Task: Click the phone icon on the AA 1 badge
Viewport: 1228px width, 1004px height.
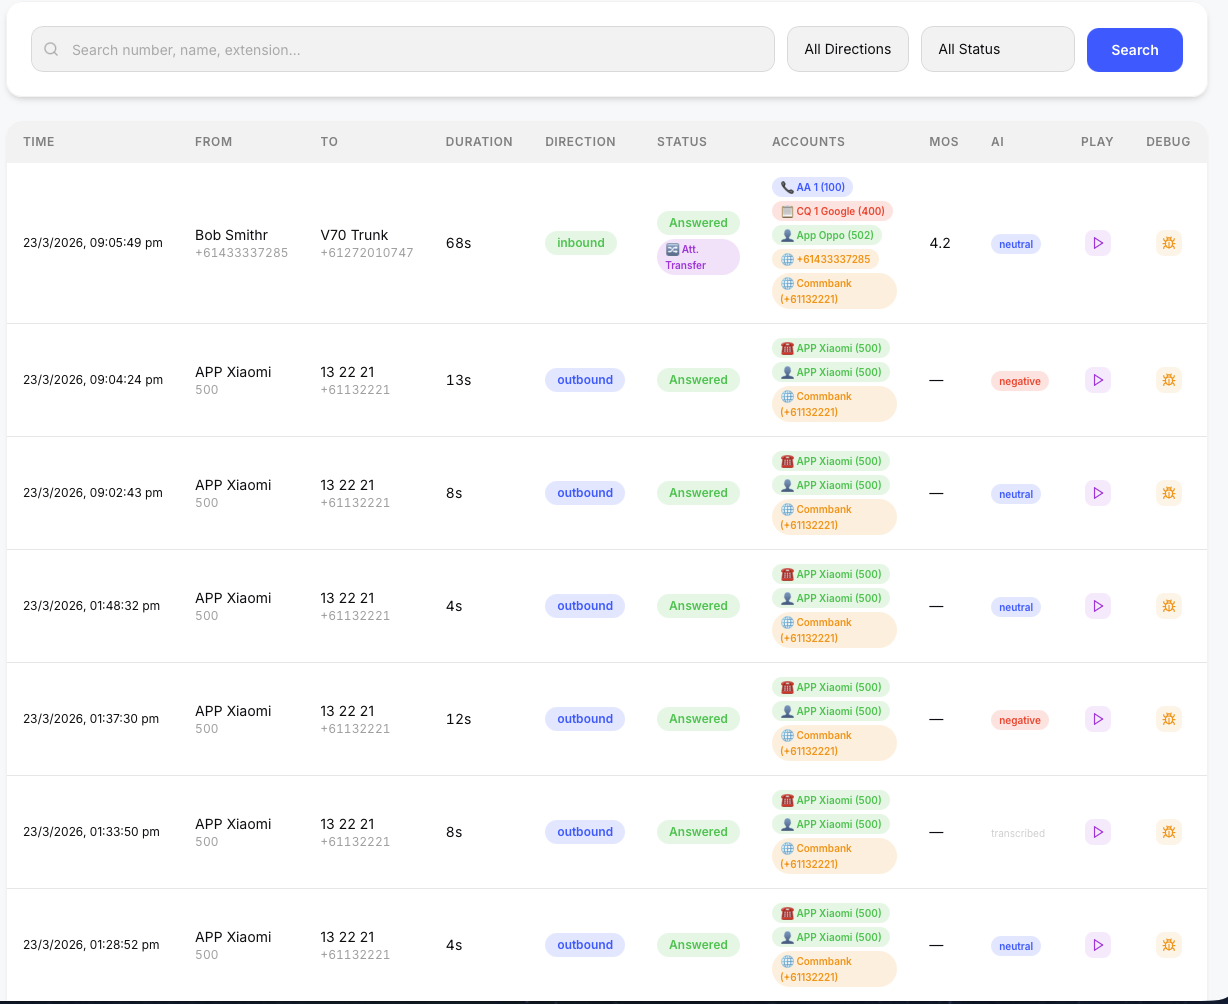Action: click(x=786, y=187)
